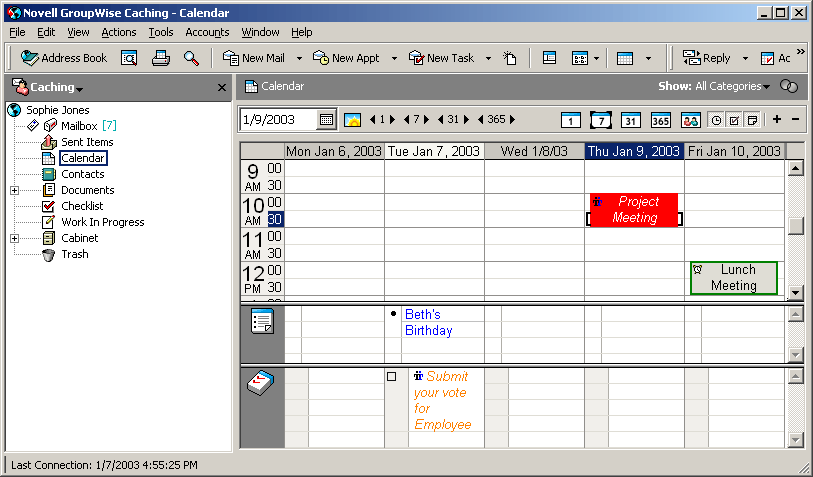The image size is (813, 477).
Task: Open Beth's Birthday note
Action: tap(428, 322)
